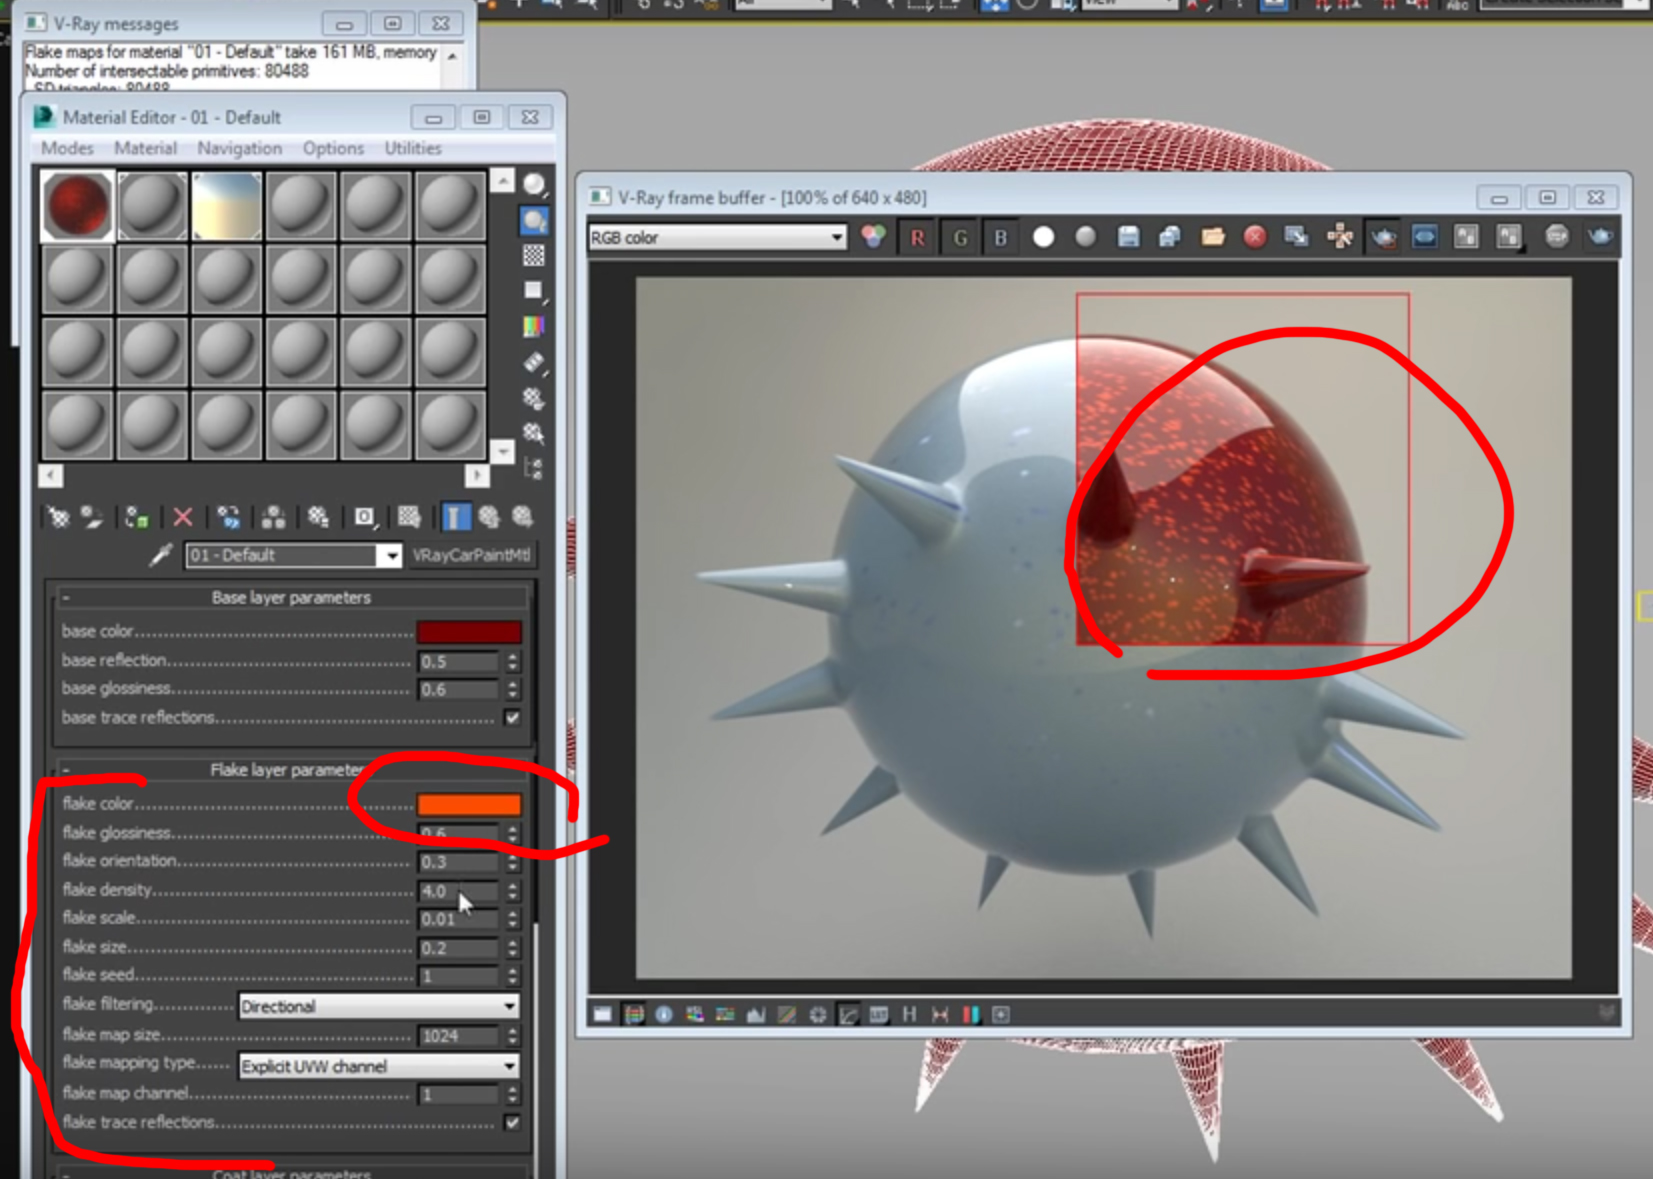Open the orange flake color swatch

[x=469, y=804]
